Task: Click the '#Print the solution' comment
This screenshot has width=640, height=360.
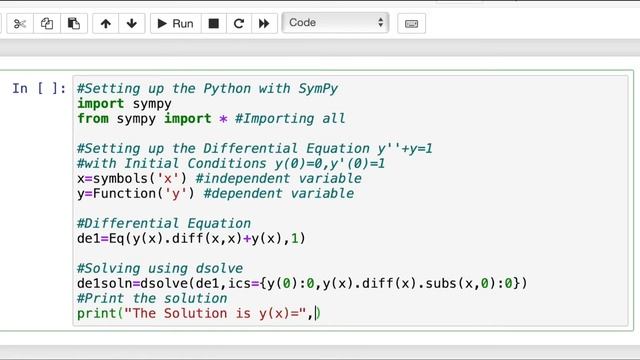Action: pos(152,298)
